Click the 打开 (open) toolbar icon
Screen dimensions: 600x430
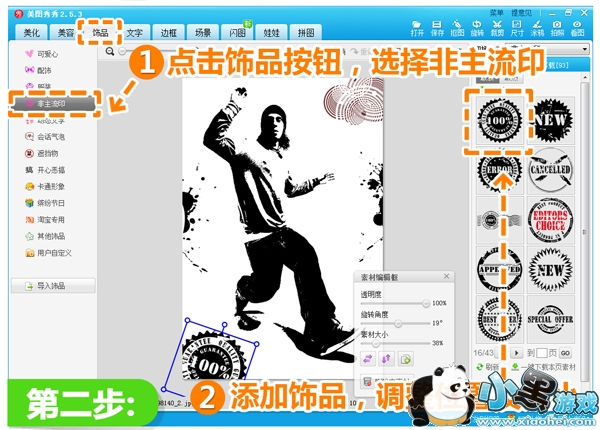(x=417, y=28)
